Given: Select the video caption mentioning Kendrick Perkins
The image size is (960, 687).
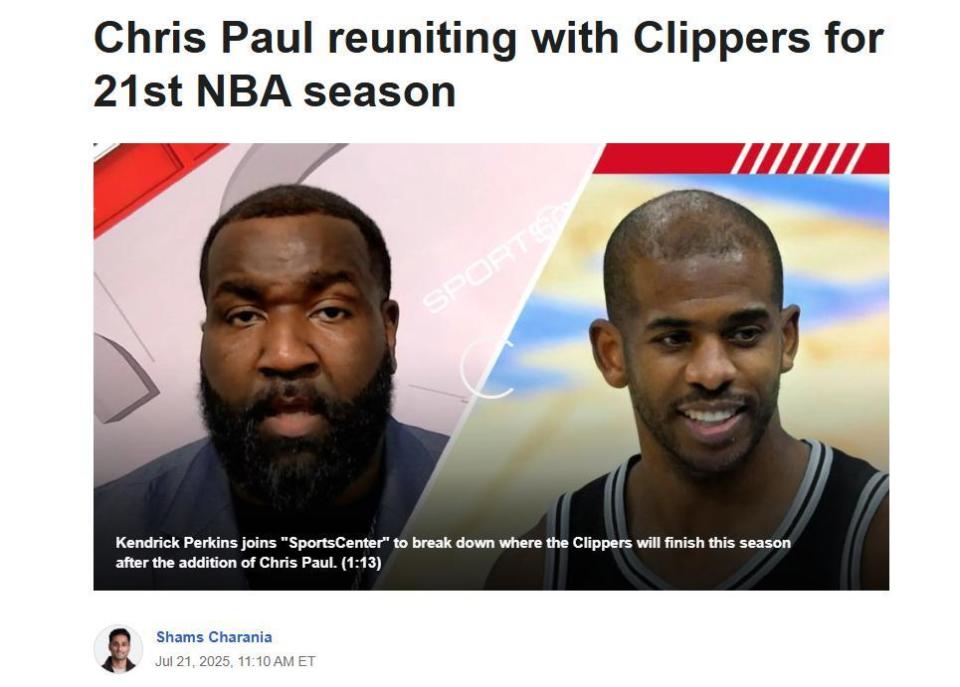Looking at the screenshot, I should [453, 552].
